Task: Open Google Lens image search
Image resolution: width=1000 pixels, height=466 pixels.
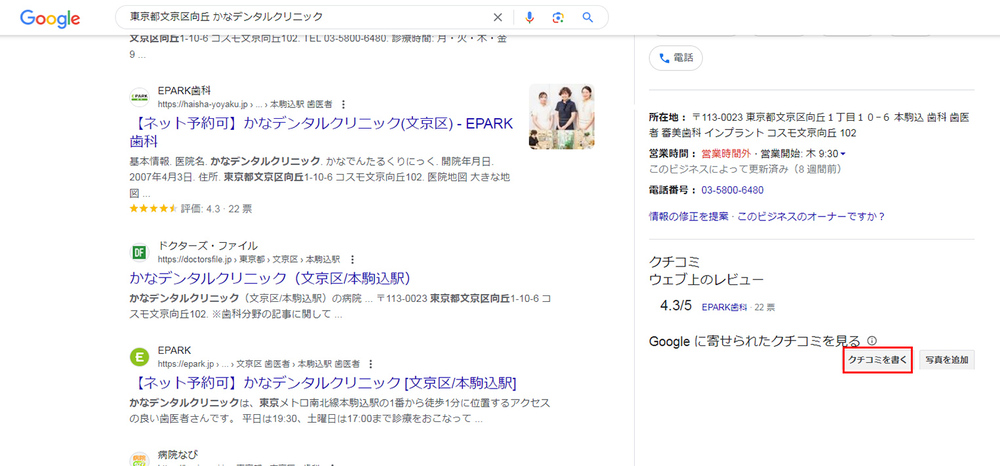Action: pyautogui.click(x=558, y=17)
